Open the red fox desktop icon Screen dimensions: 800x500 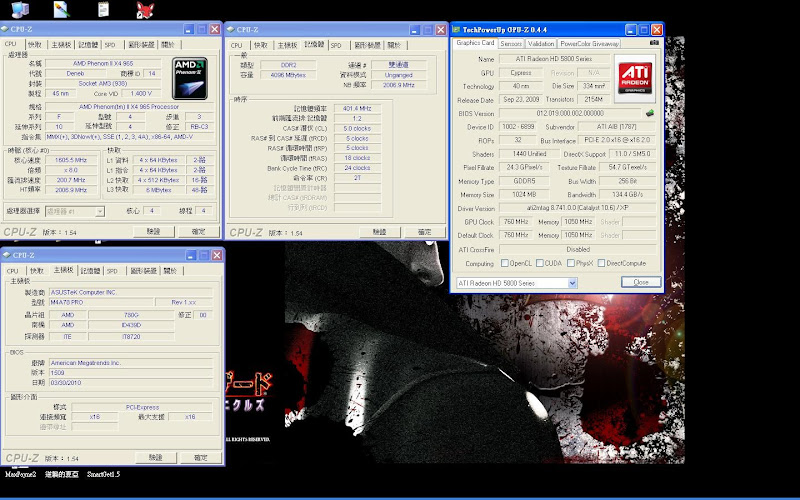coord(145,10)
